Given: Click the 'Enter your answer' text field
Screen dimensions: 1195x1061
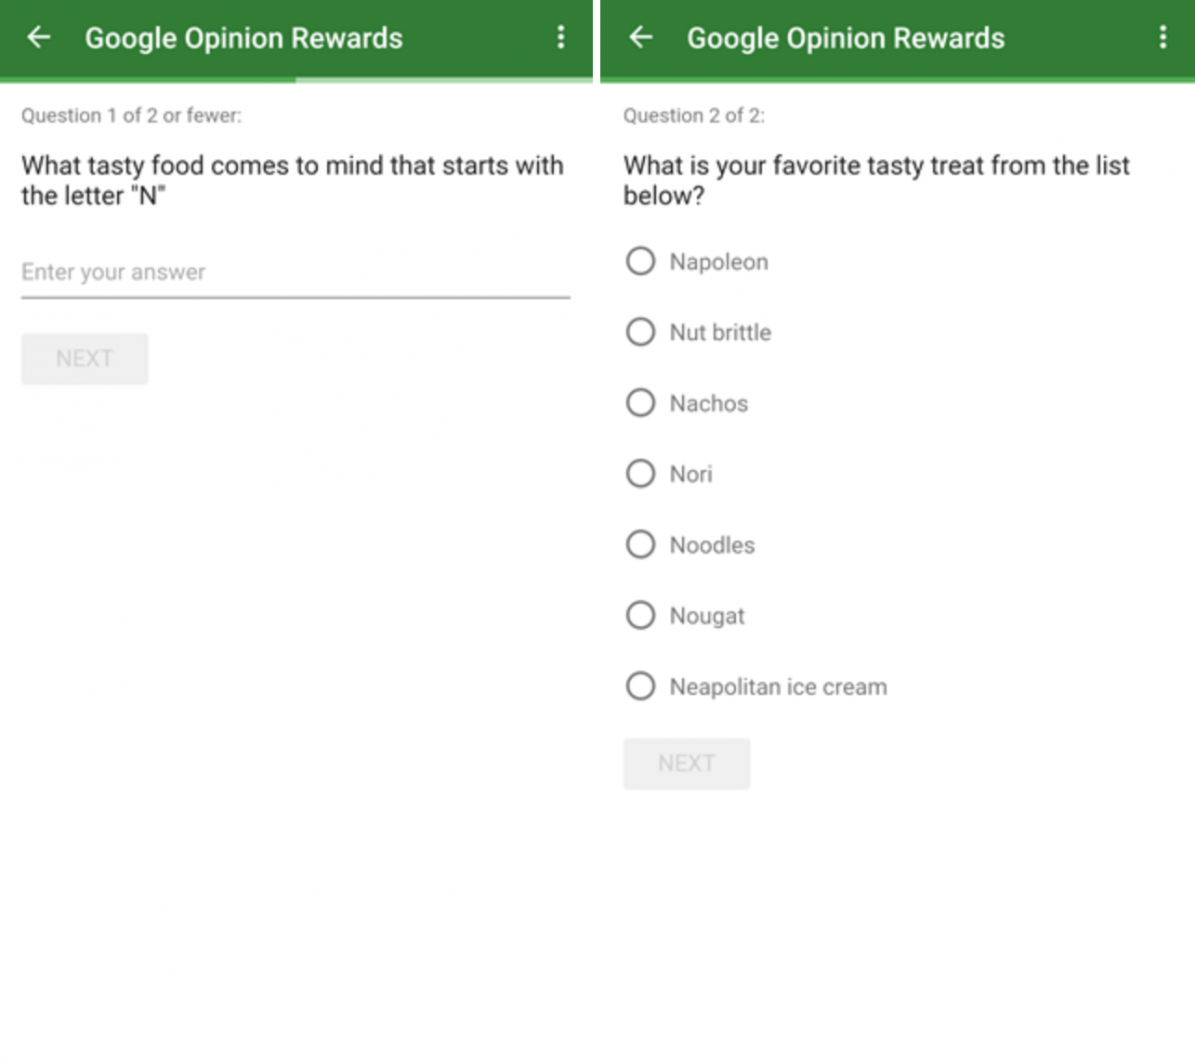Looking at the screenshot, I should coord(295,273).
